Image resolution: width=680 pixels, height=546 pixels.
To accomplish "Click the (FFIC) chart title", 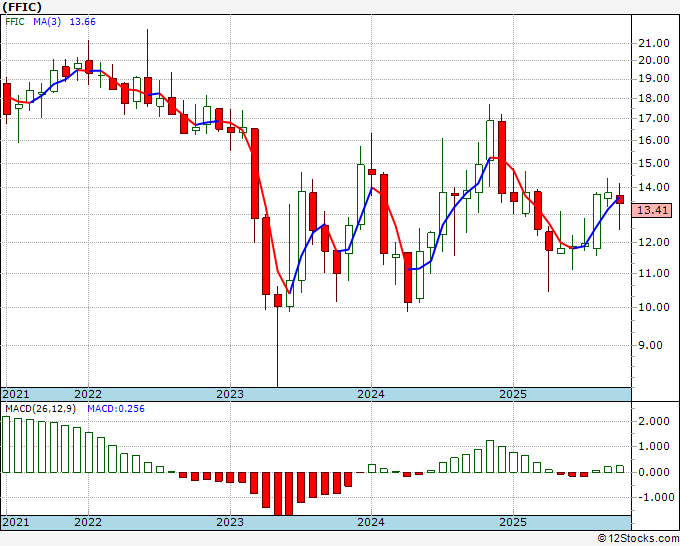I will click(x=22, y=7).
